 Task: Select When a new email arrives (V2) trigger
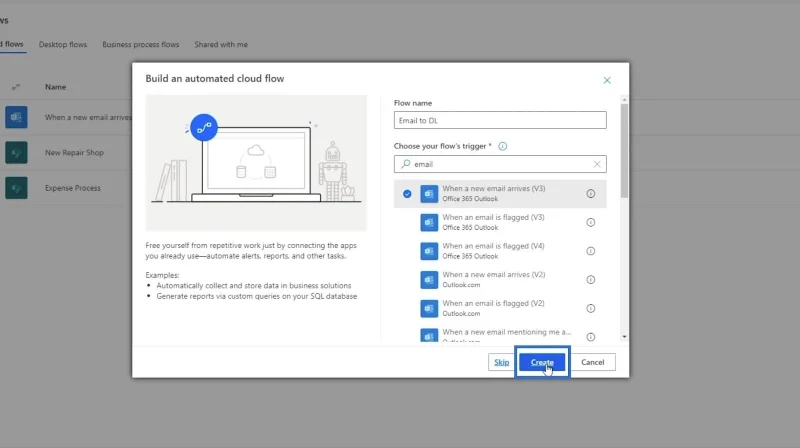pyautogui.click(x=500, y=280)
